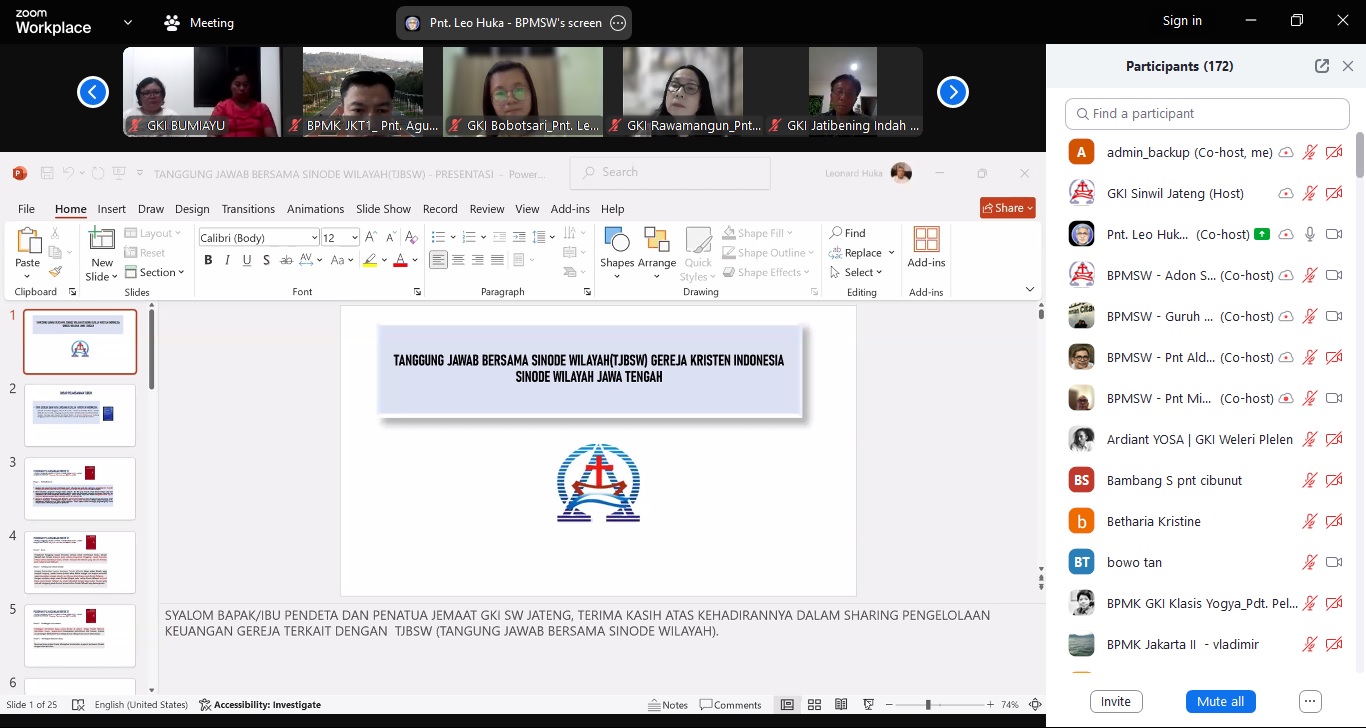Open the Insert ribbon tab
Screen dimensions: 1366x728
tap(111, 209)
